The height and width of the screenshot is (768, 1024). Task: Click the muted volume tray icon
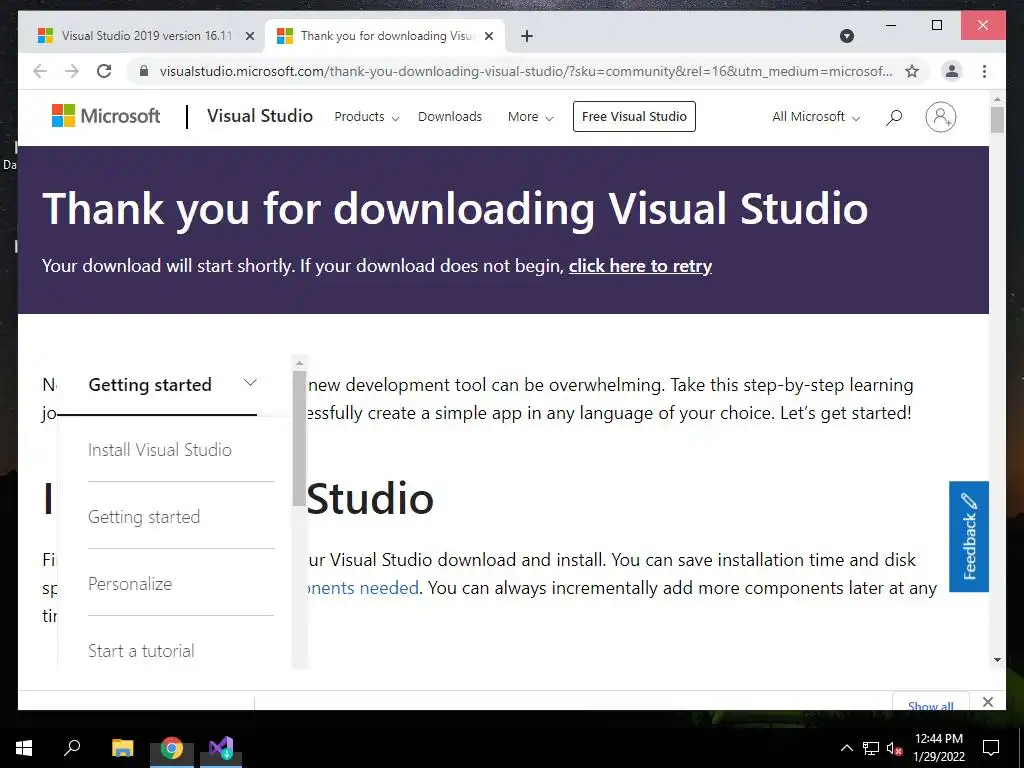coord(894,748)
